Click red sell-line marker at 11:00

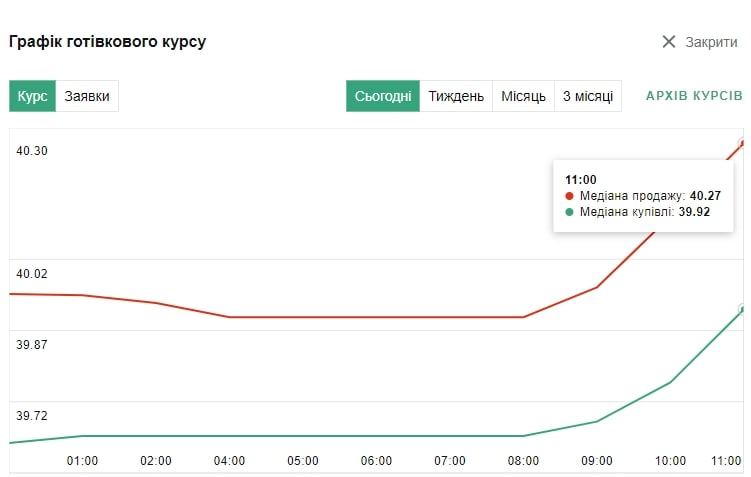click(742, 142)
